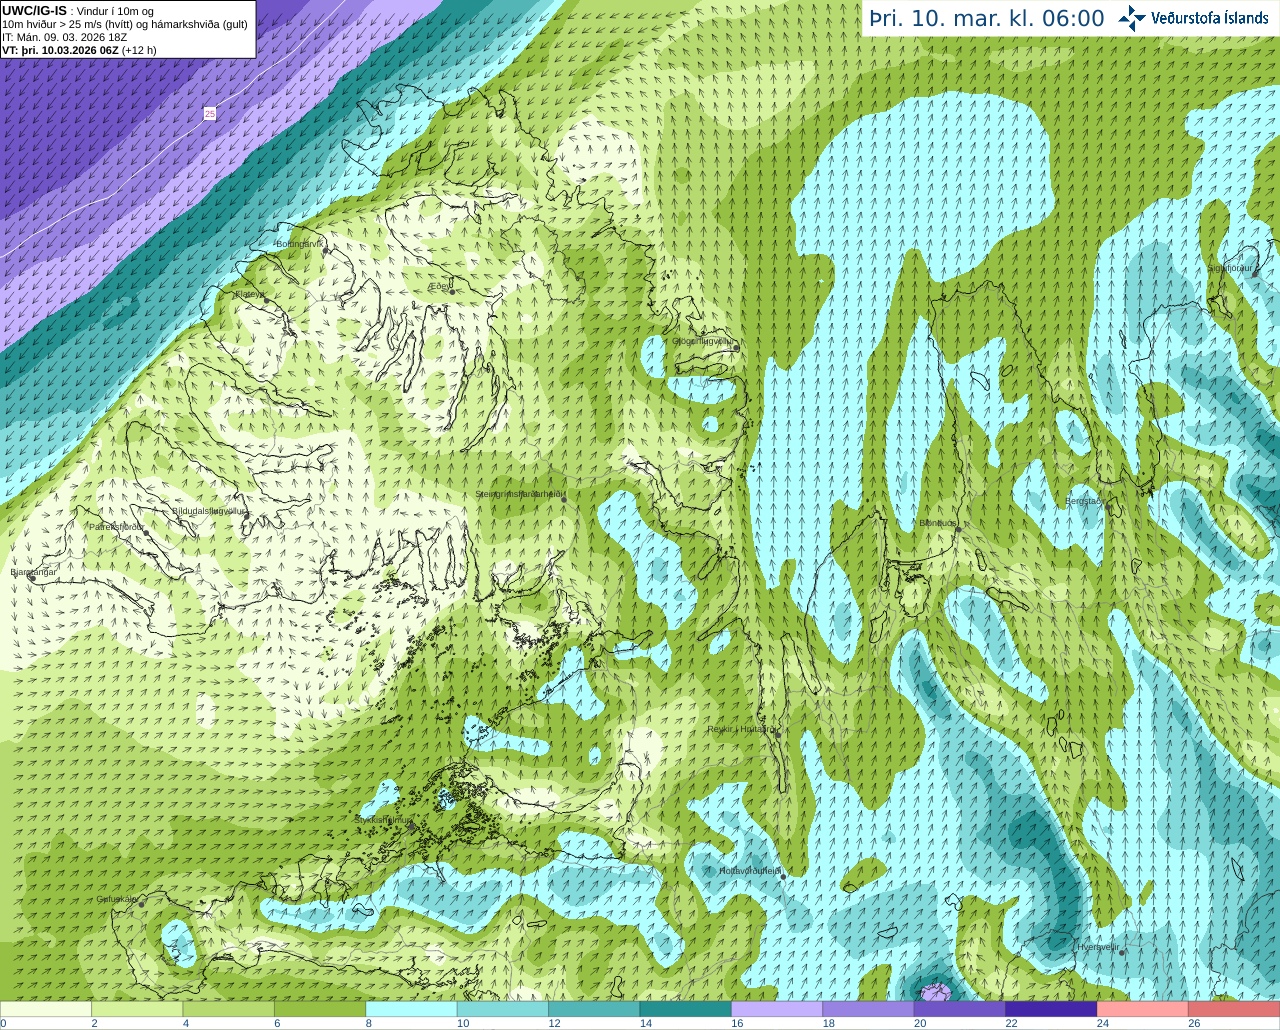The width and height of the screenshot is (1280, 1030).
Task: Pick the 10–12 m/s legend swatch
Action: pos(503,1009)
